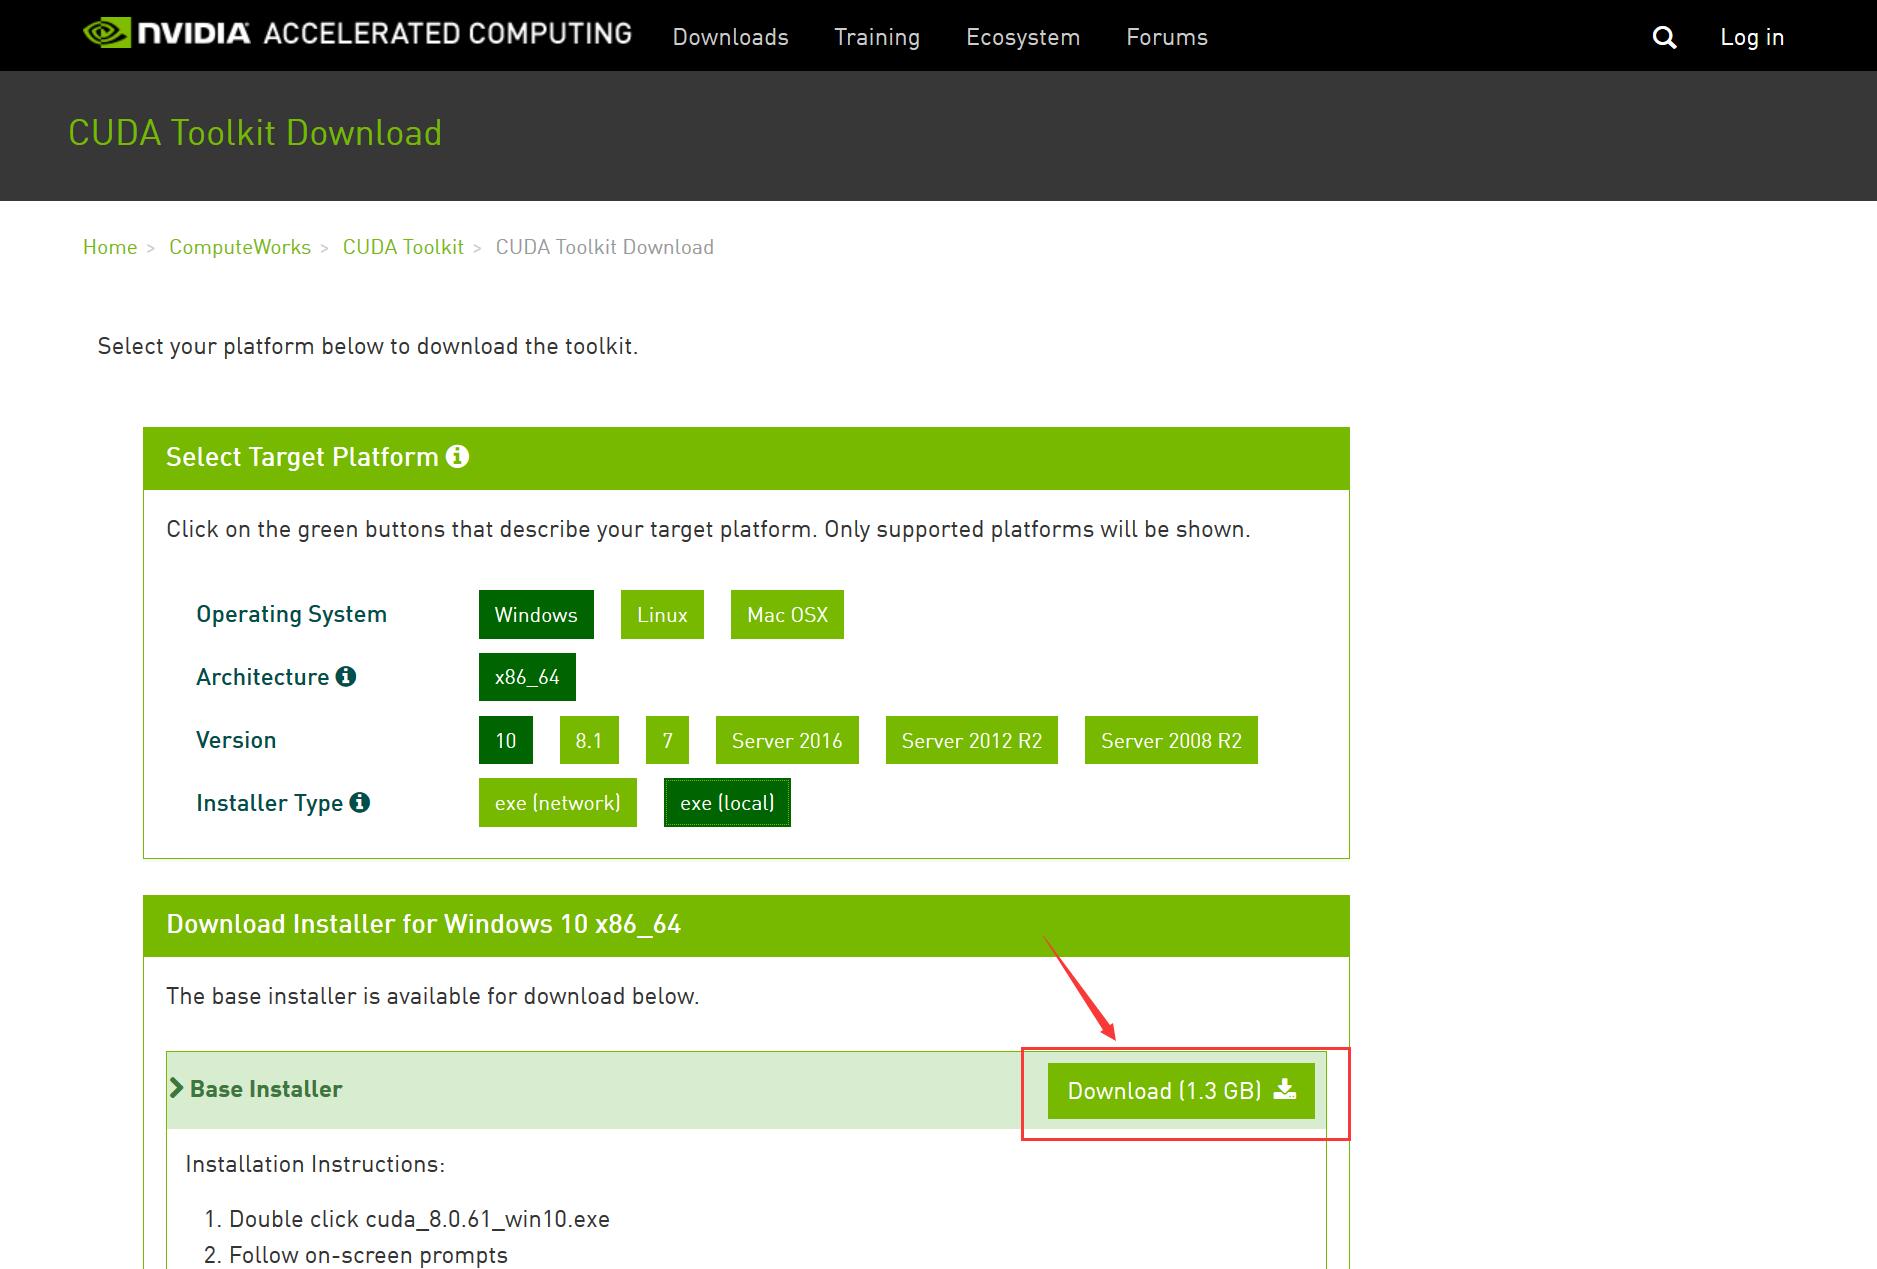The width and height of the screenshot is (1877, 1269).
Task: Click the Installer Type info icon
Action: tap(360, 802)
